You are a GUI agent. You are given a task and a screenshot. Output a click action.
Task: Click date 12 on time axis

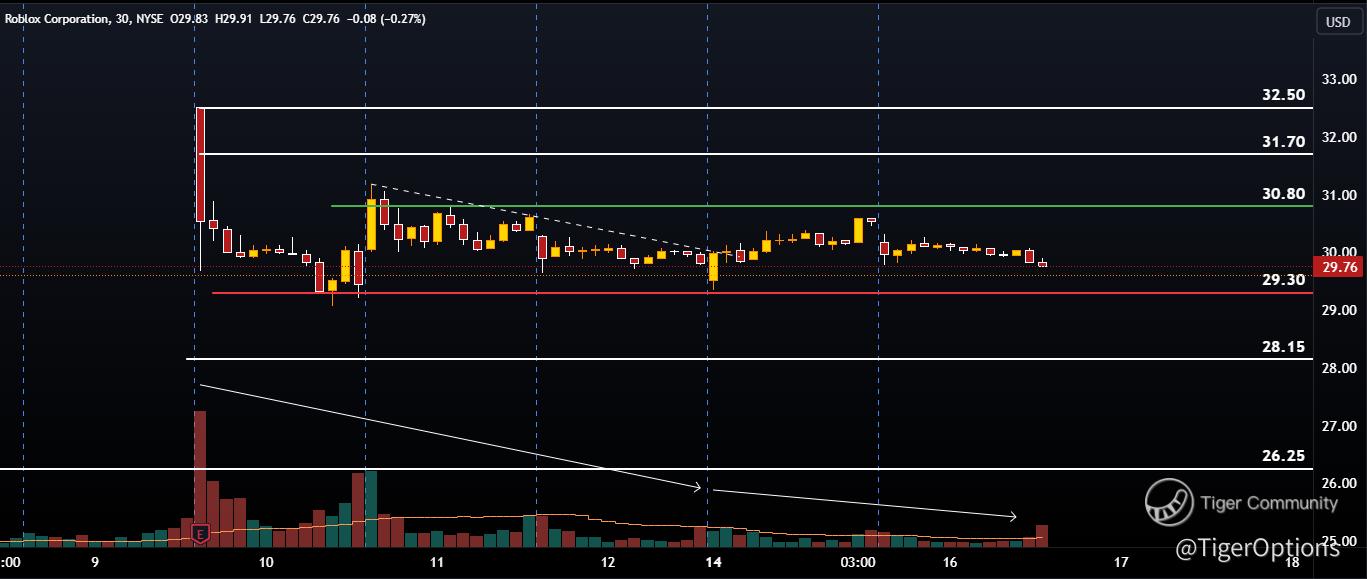tap(608, 561)
